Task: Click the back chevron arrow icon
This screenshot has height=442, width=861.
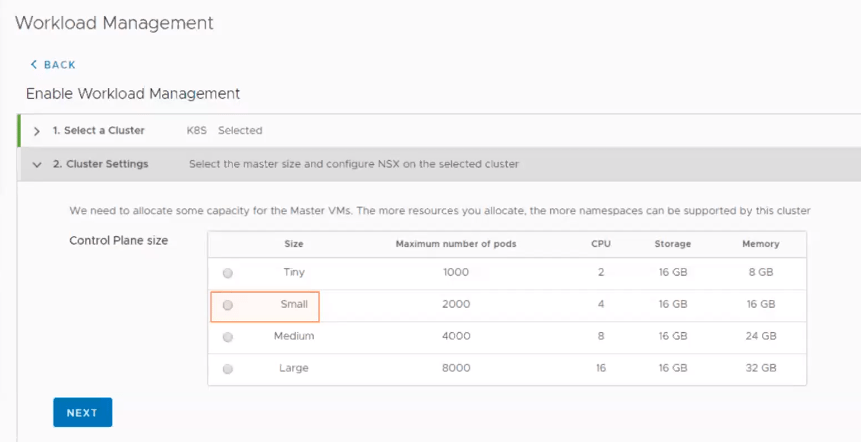Action: 33,65
